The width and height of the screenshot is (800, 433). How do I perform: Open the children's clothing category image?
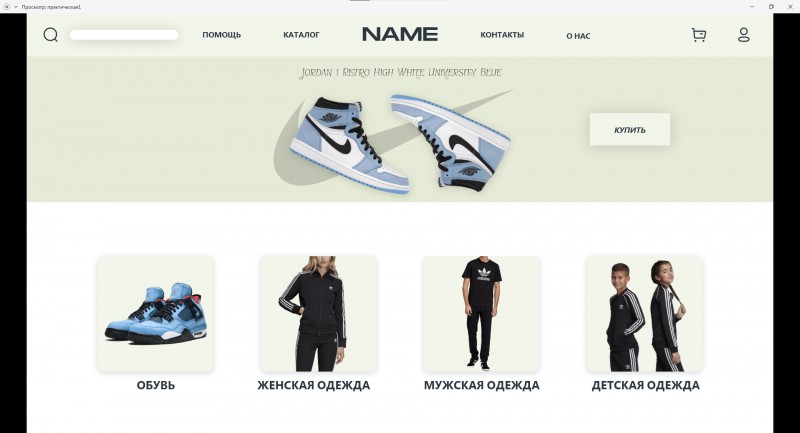pyautogui.click(x=644, y=314)
